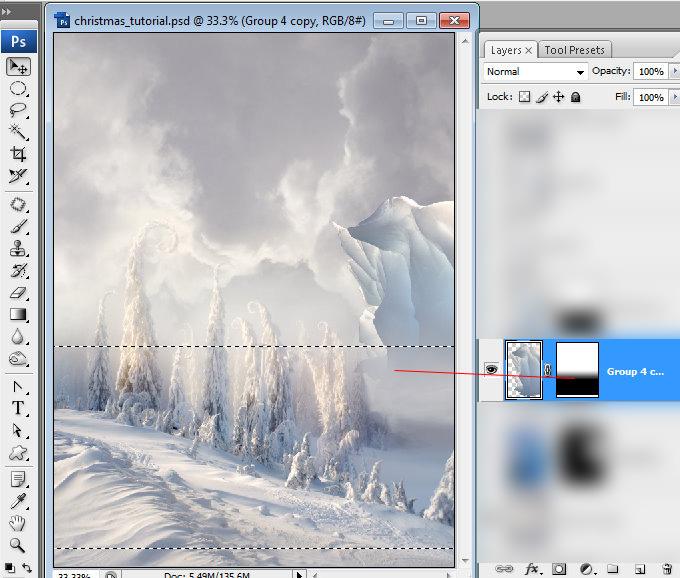Select the Move tool
This screenshot has height=578, width=680.
18,66
